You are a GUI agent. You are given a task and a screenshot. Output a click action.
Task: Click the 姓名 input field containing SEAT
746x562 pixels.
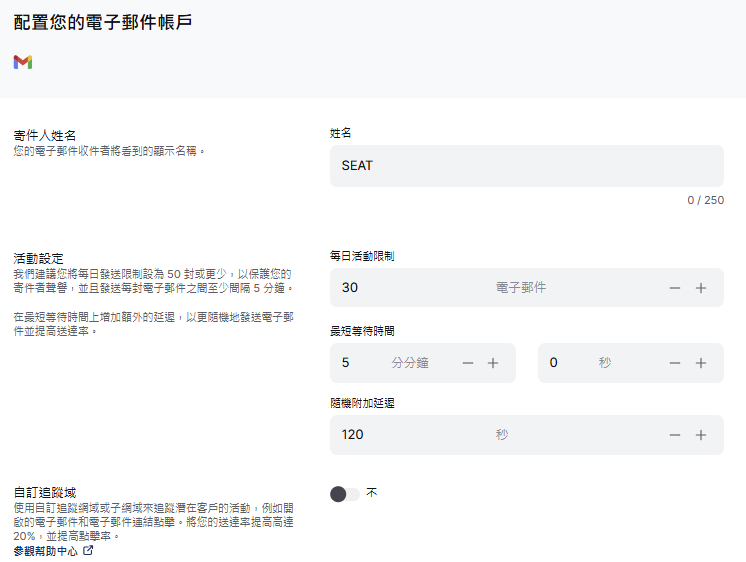tap(526, 166)
